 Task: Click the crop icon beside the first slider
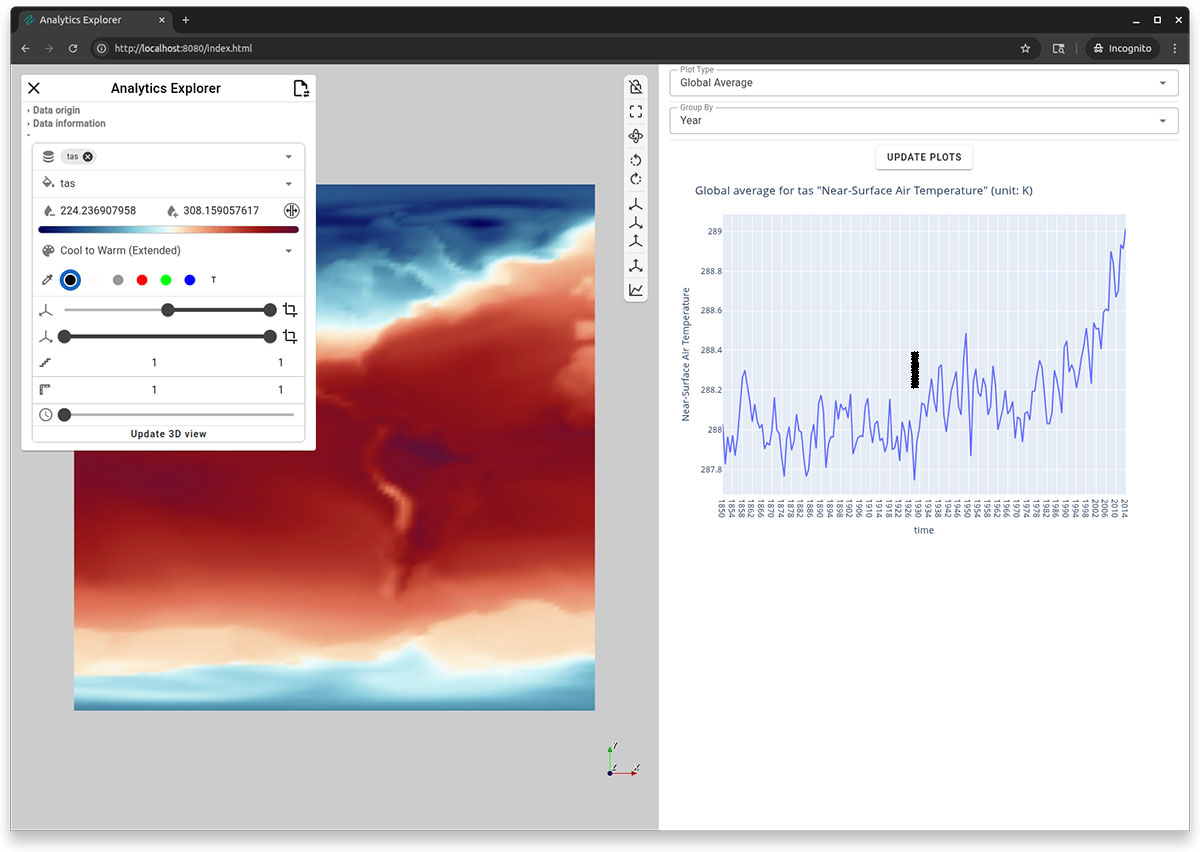point(290,310)
